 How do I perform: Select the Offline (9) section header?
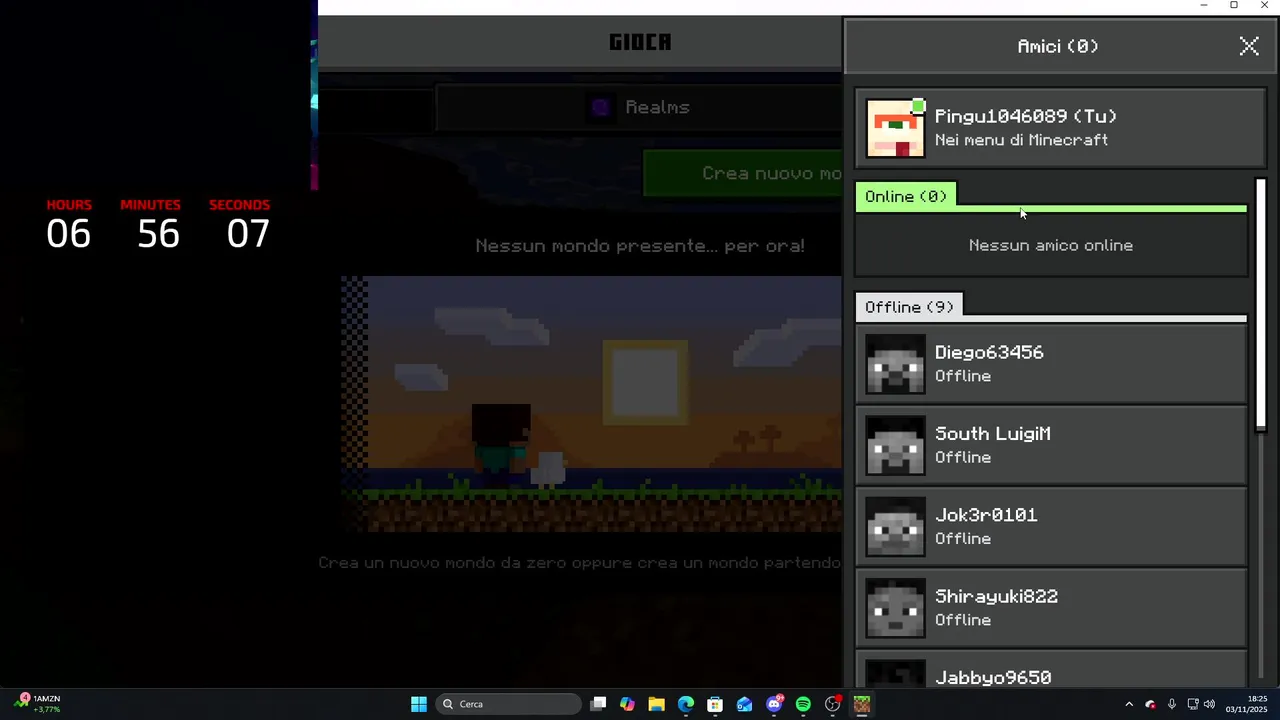coord(909,307)
